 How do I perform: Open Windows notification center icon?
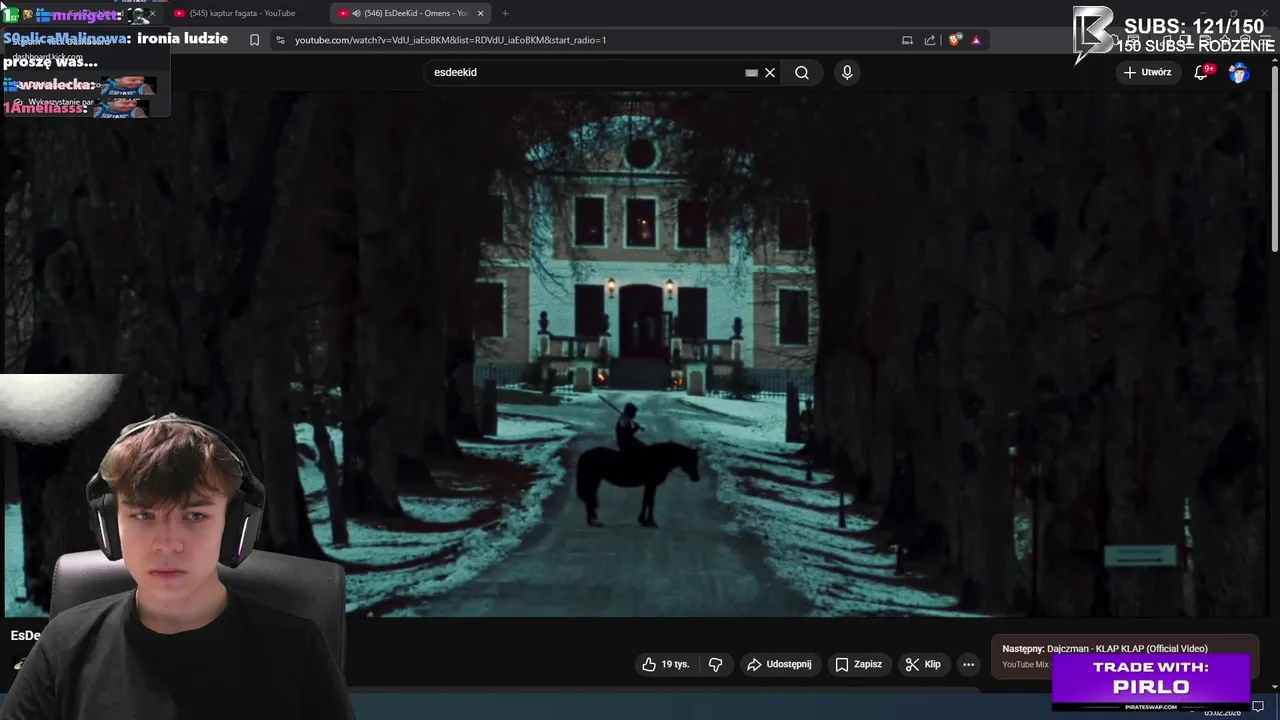coord(1258,707)
